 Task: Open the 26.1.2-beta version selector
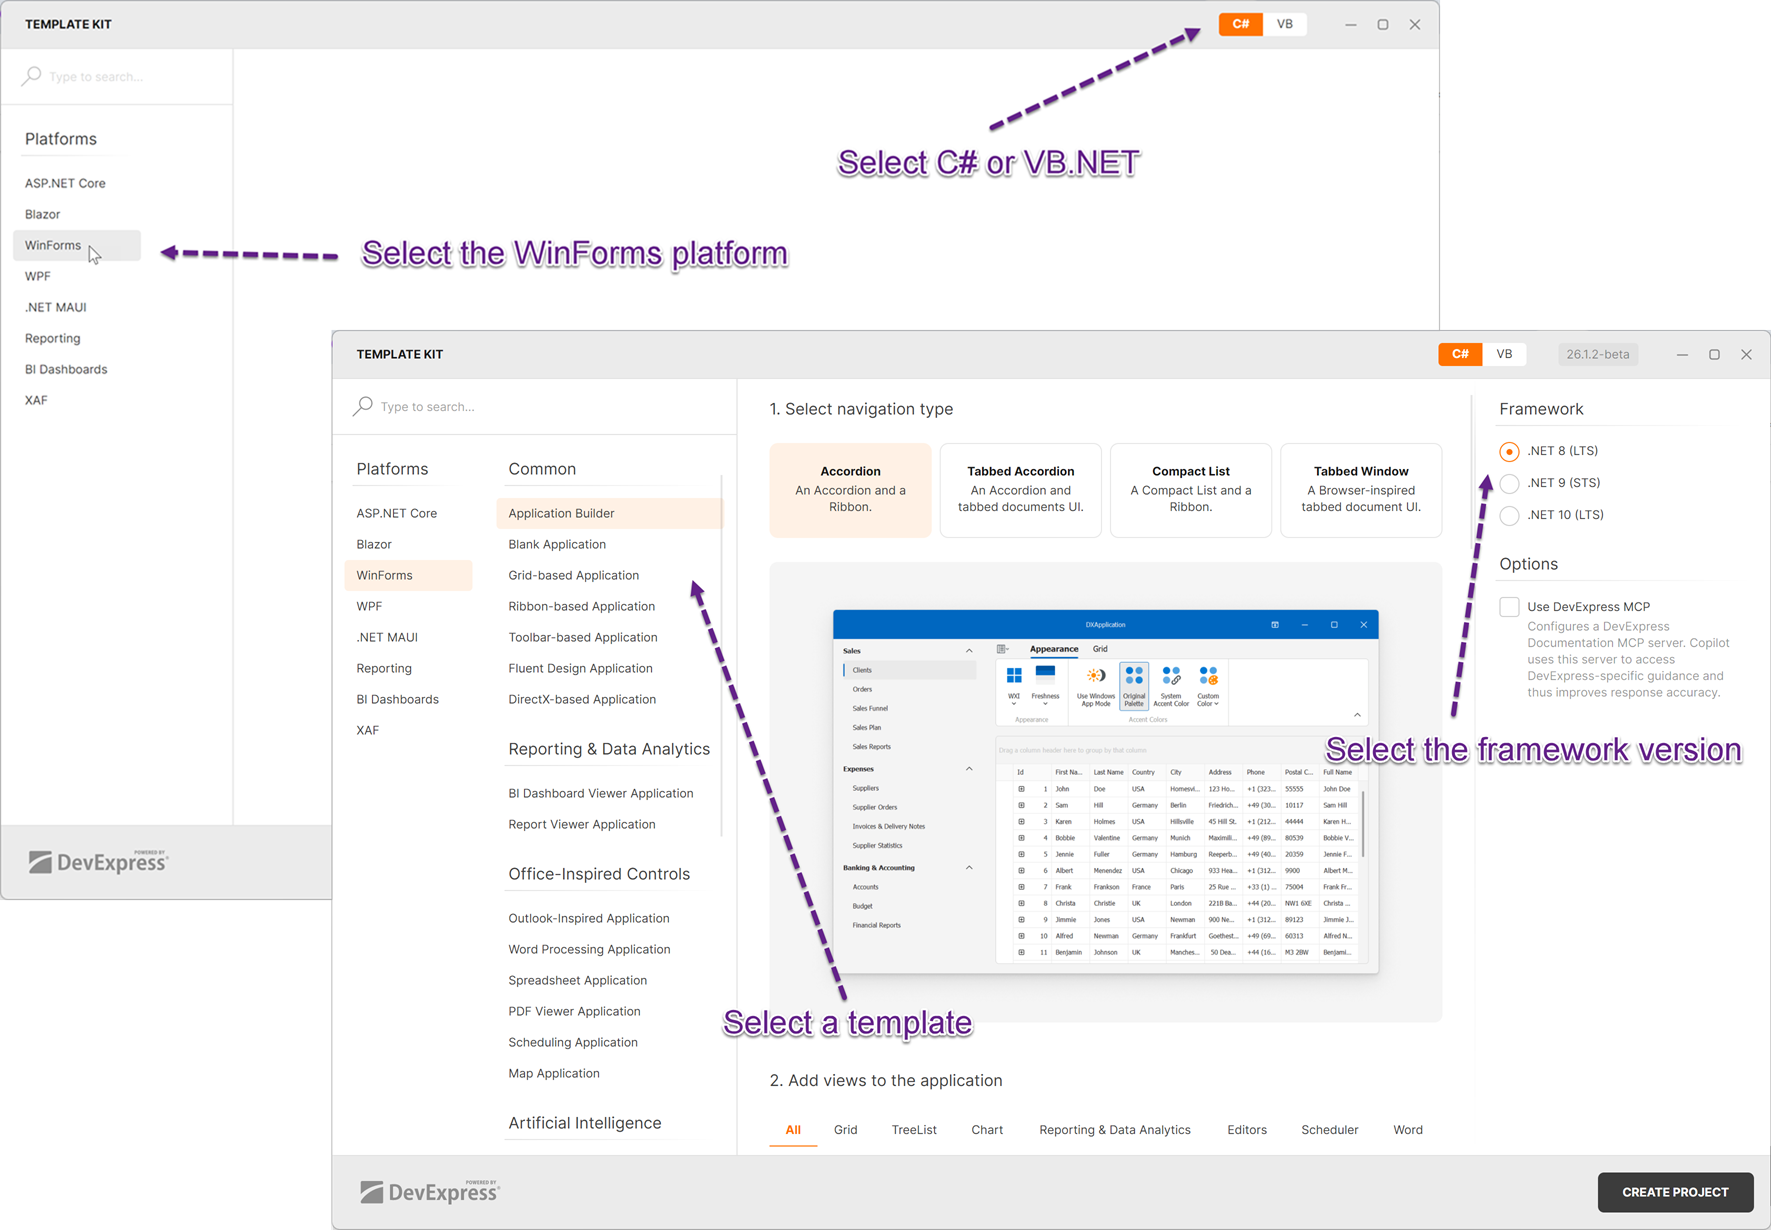coord(1597,354)
